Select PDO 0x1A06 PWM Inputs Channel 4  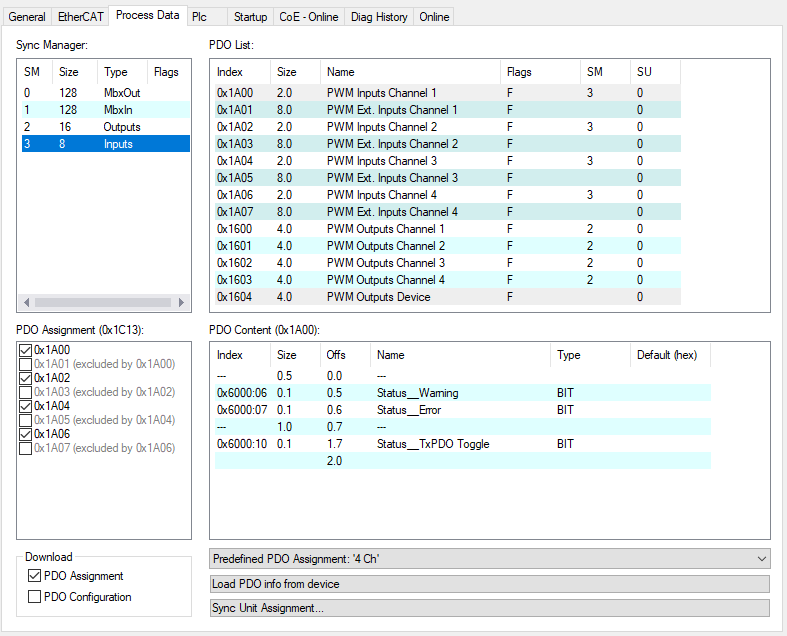point(448,195)
